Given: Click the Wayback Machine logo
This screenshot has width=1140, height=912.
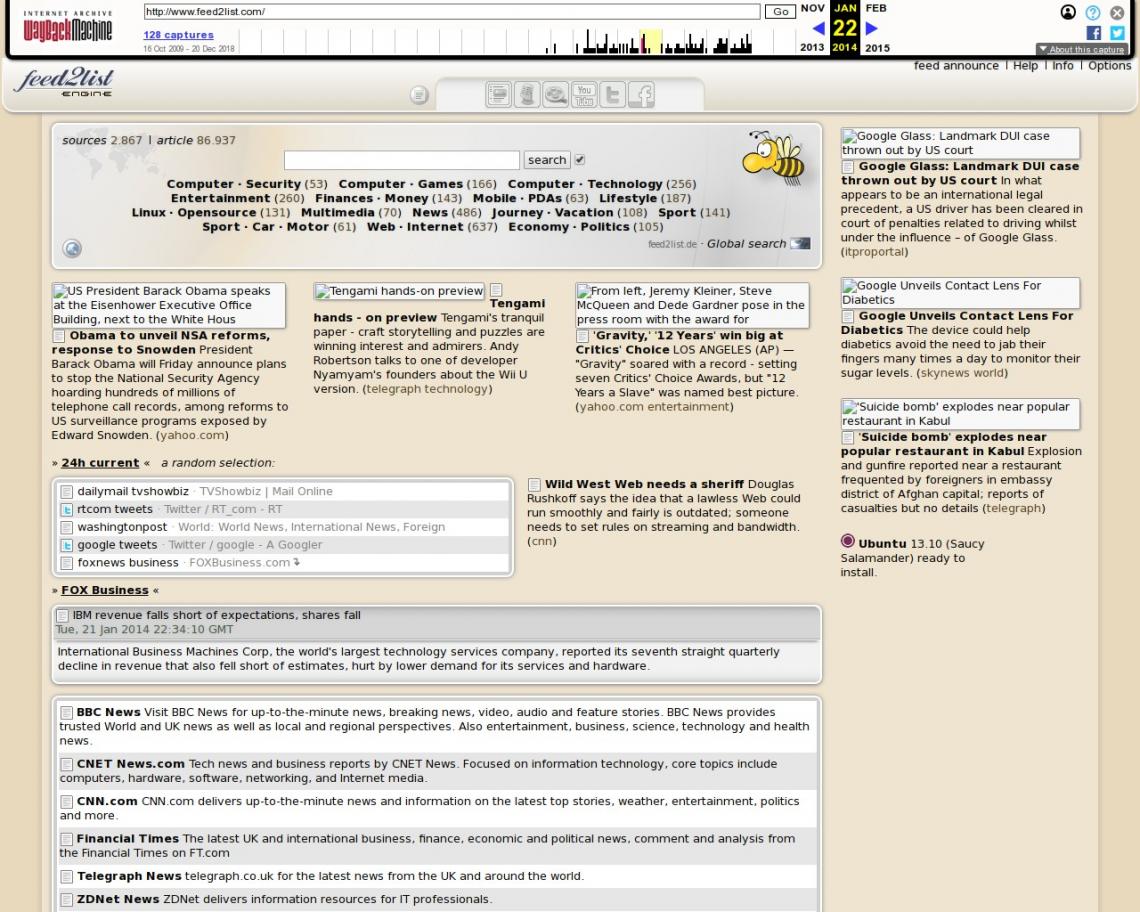Looking at the screenshot, I should (68, 26).
